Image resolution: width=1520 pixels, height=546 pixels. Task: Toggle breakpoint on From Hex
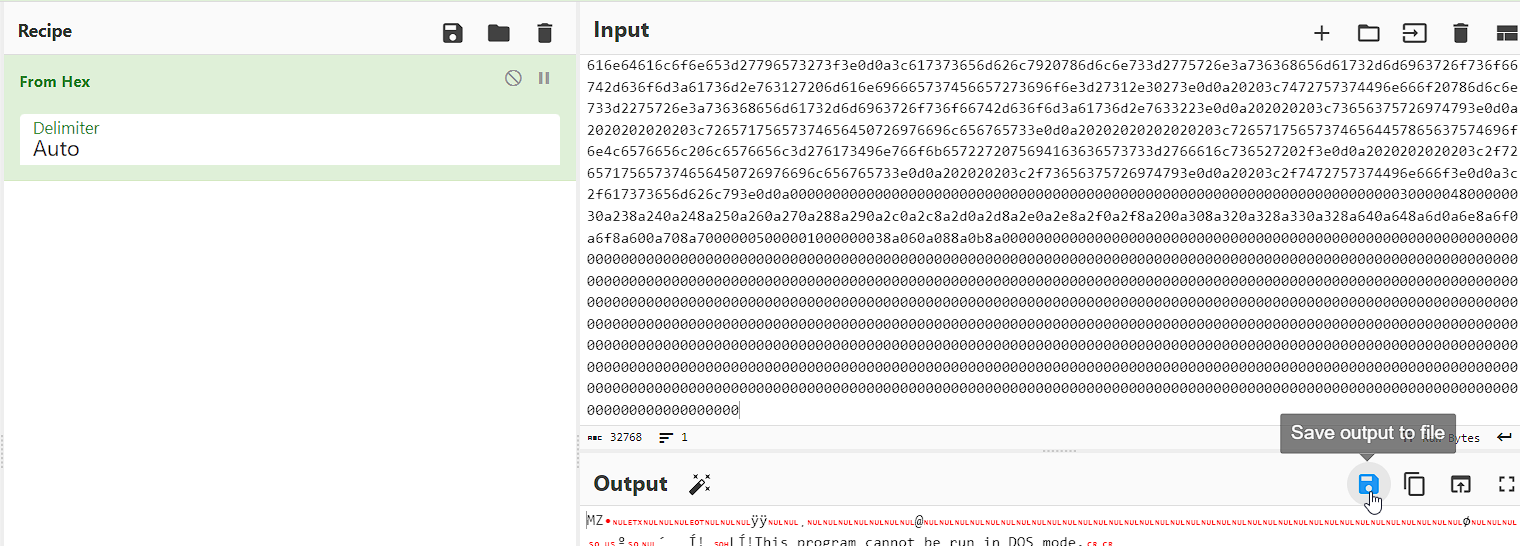(x=544, y=78)
